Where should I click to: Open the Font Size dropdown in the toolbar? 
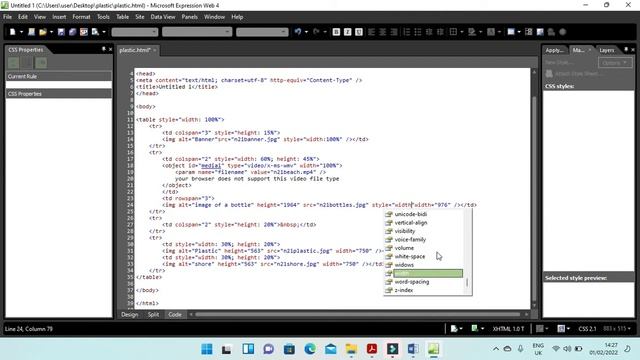coord(262,32)
